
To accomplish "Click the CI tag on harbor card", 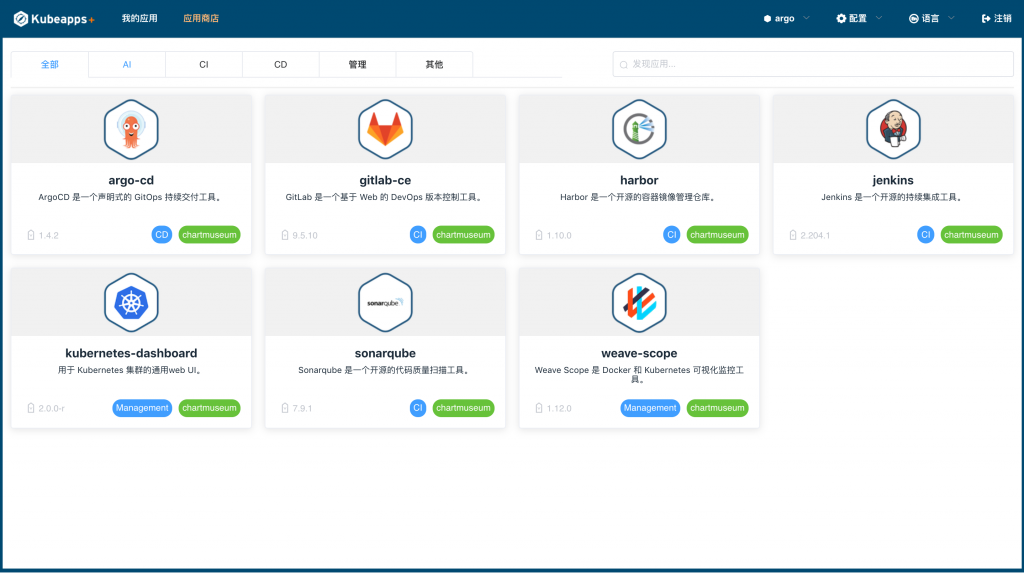I will [671, 235].
